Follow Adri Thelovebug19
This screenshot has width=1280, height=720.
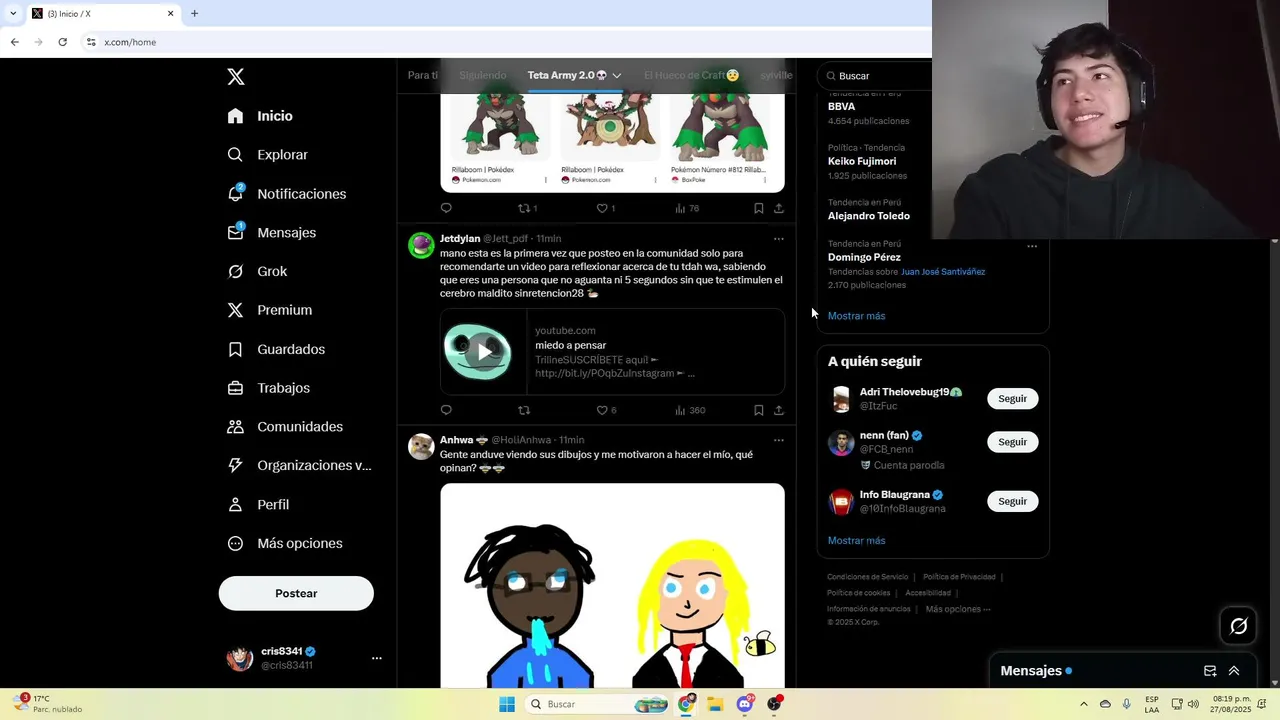(1012, 399)
